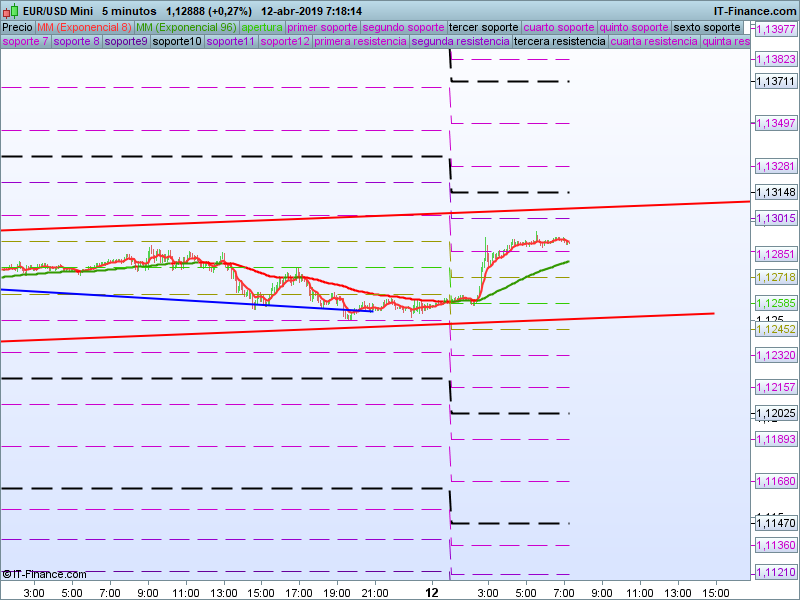This screenshot has height=600, width=800.
Task: Click the apertura indicator label
Action: point(262,27)
